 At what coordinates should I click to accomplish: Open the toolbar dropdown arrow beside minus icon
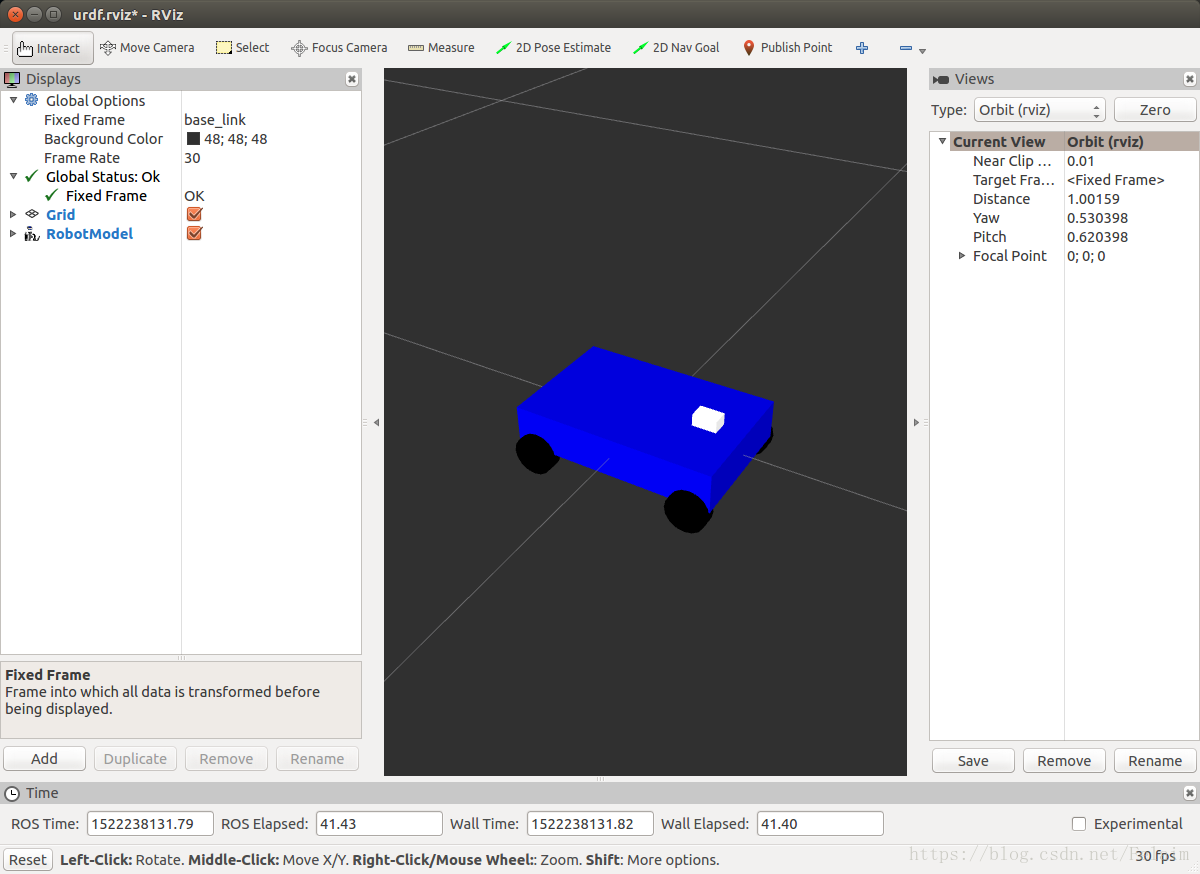(x=922, y=51)
